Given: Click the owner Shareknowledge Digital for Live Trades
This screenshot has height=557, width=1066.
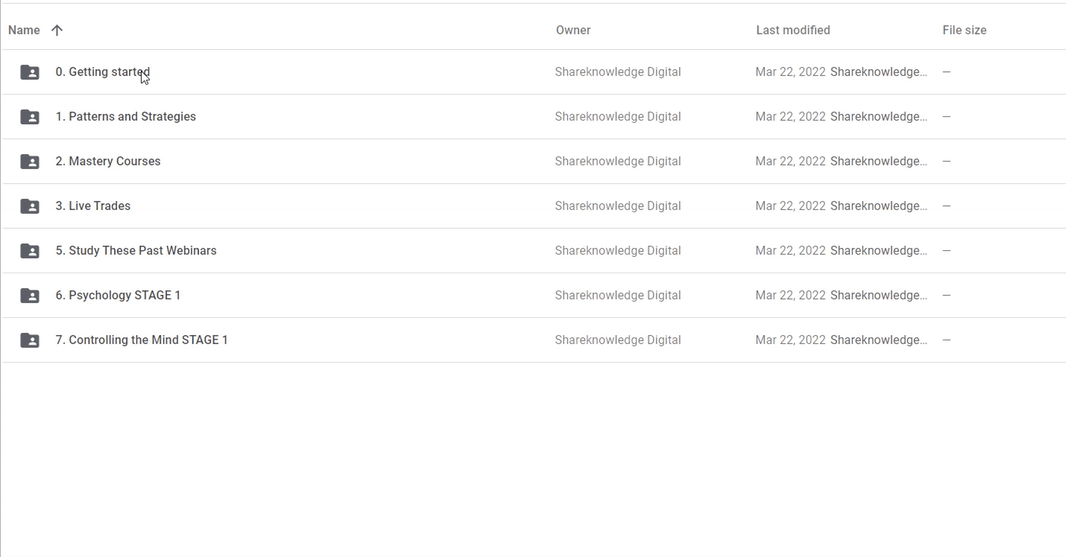Looking at the screenshot, I should pyautogui.click(x=617, y=206).
